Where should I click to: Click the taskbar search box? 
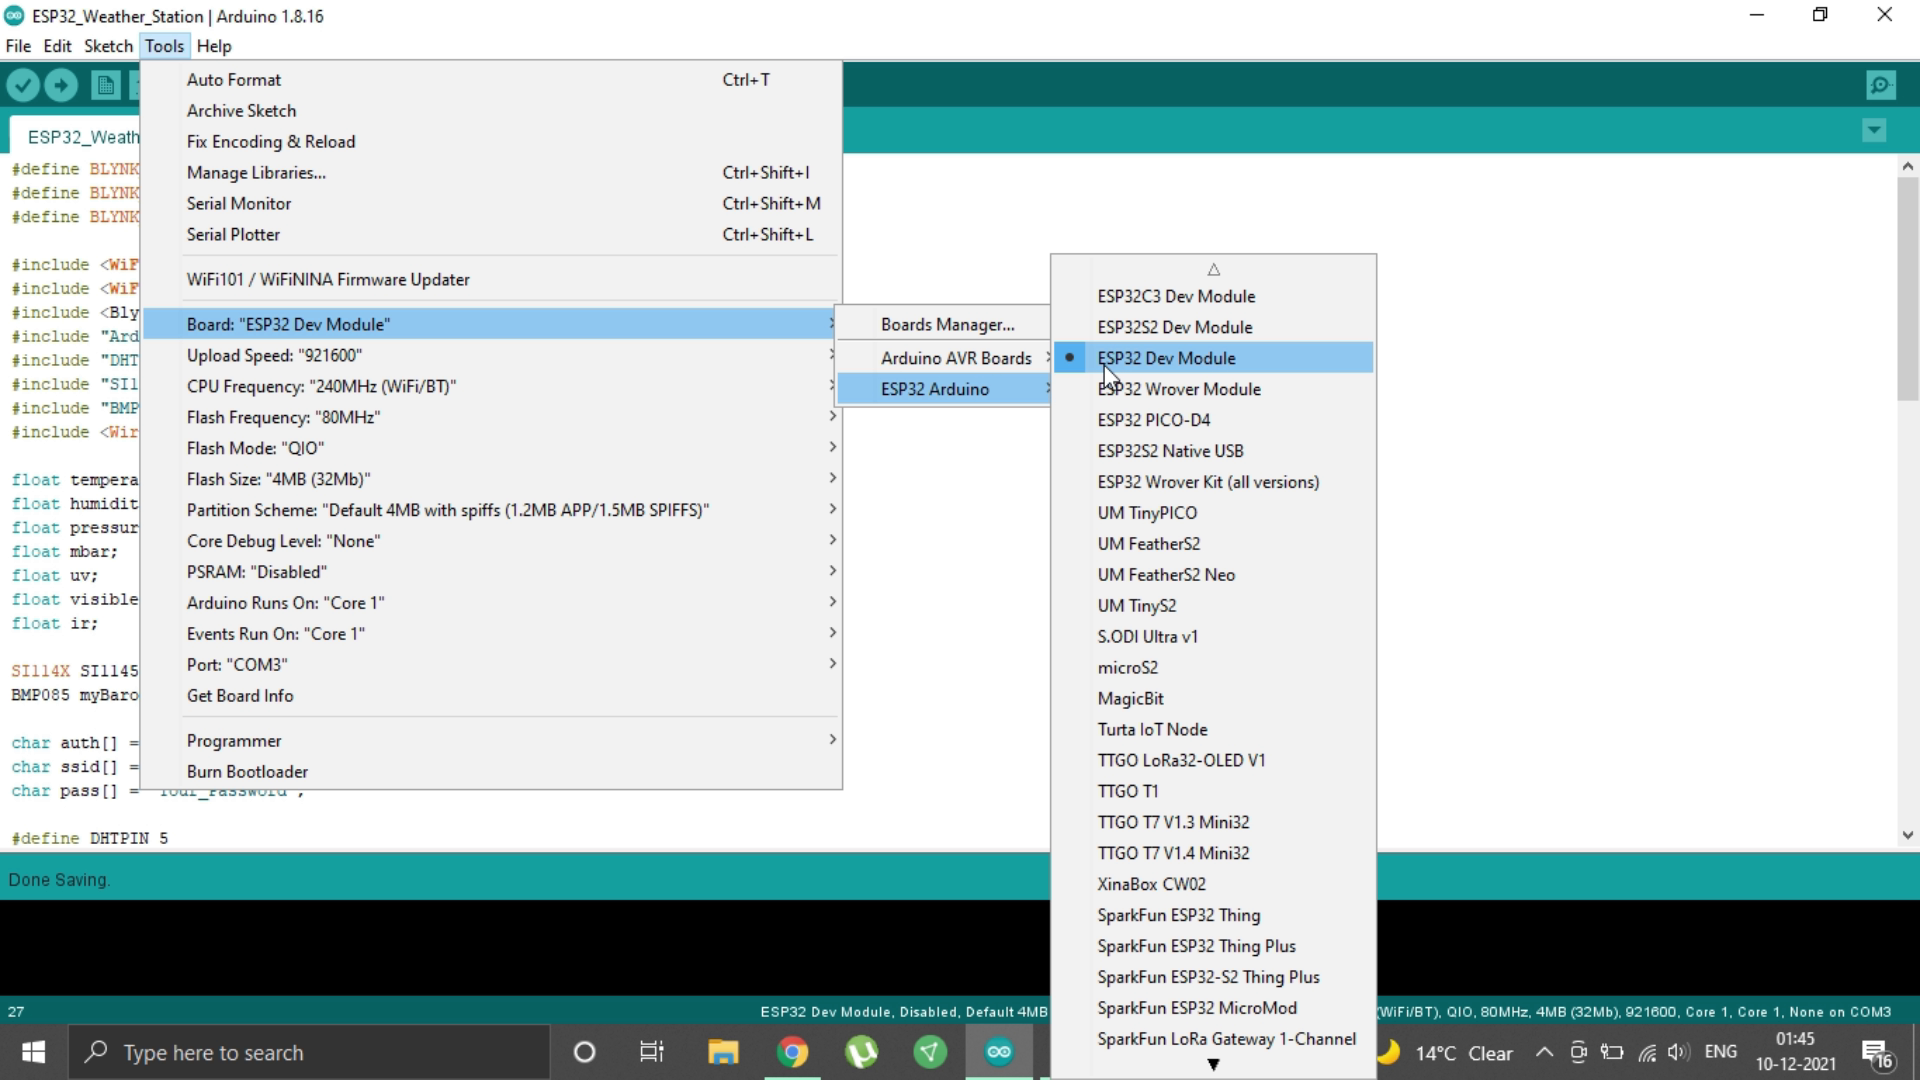[308, 1052]
